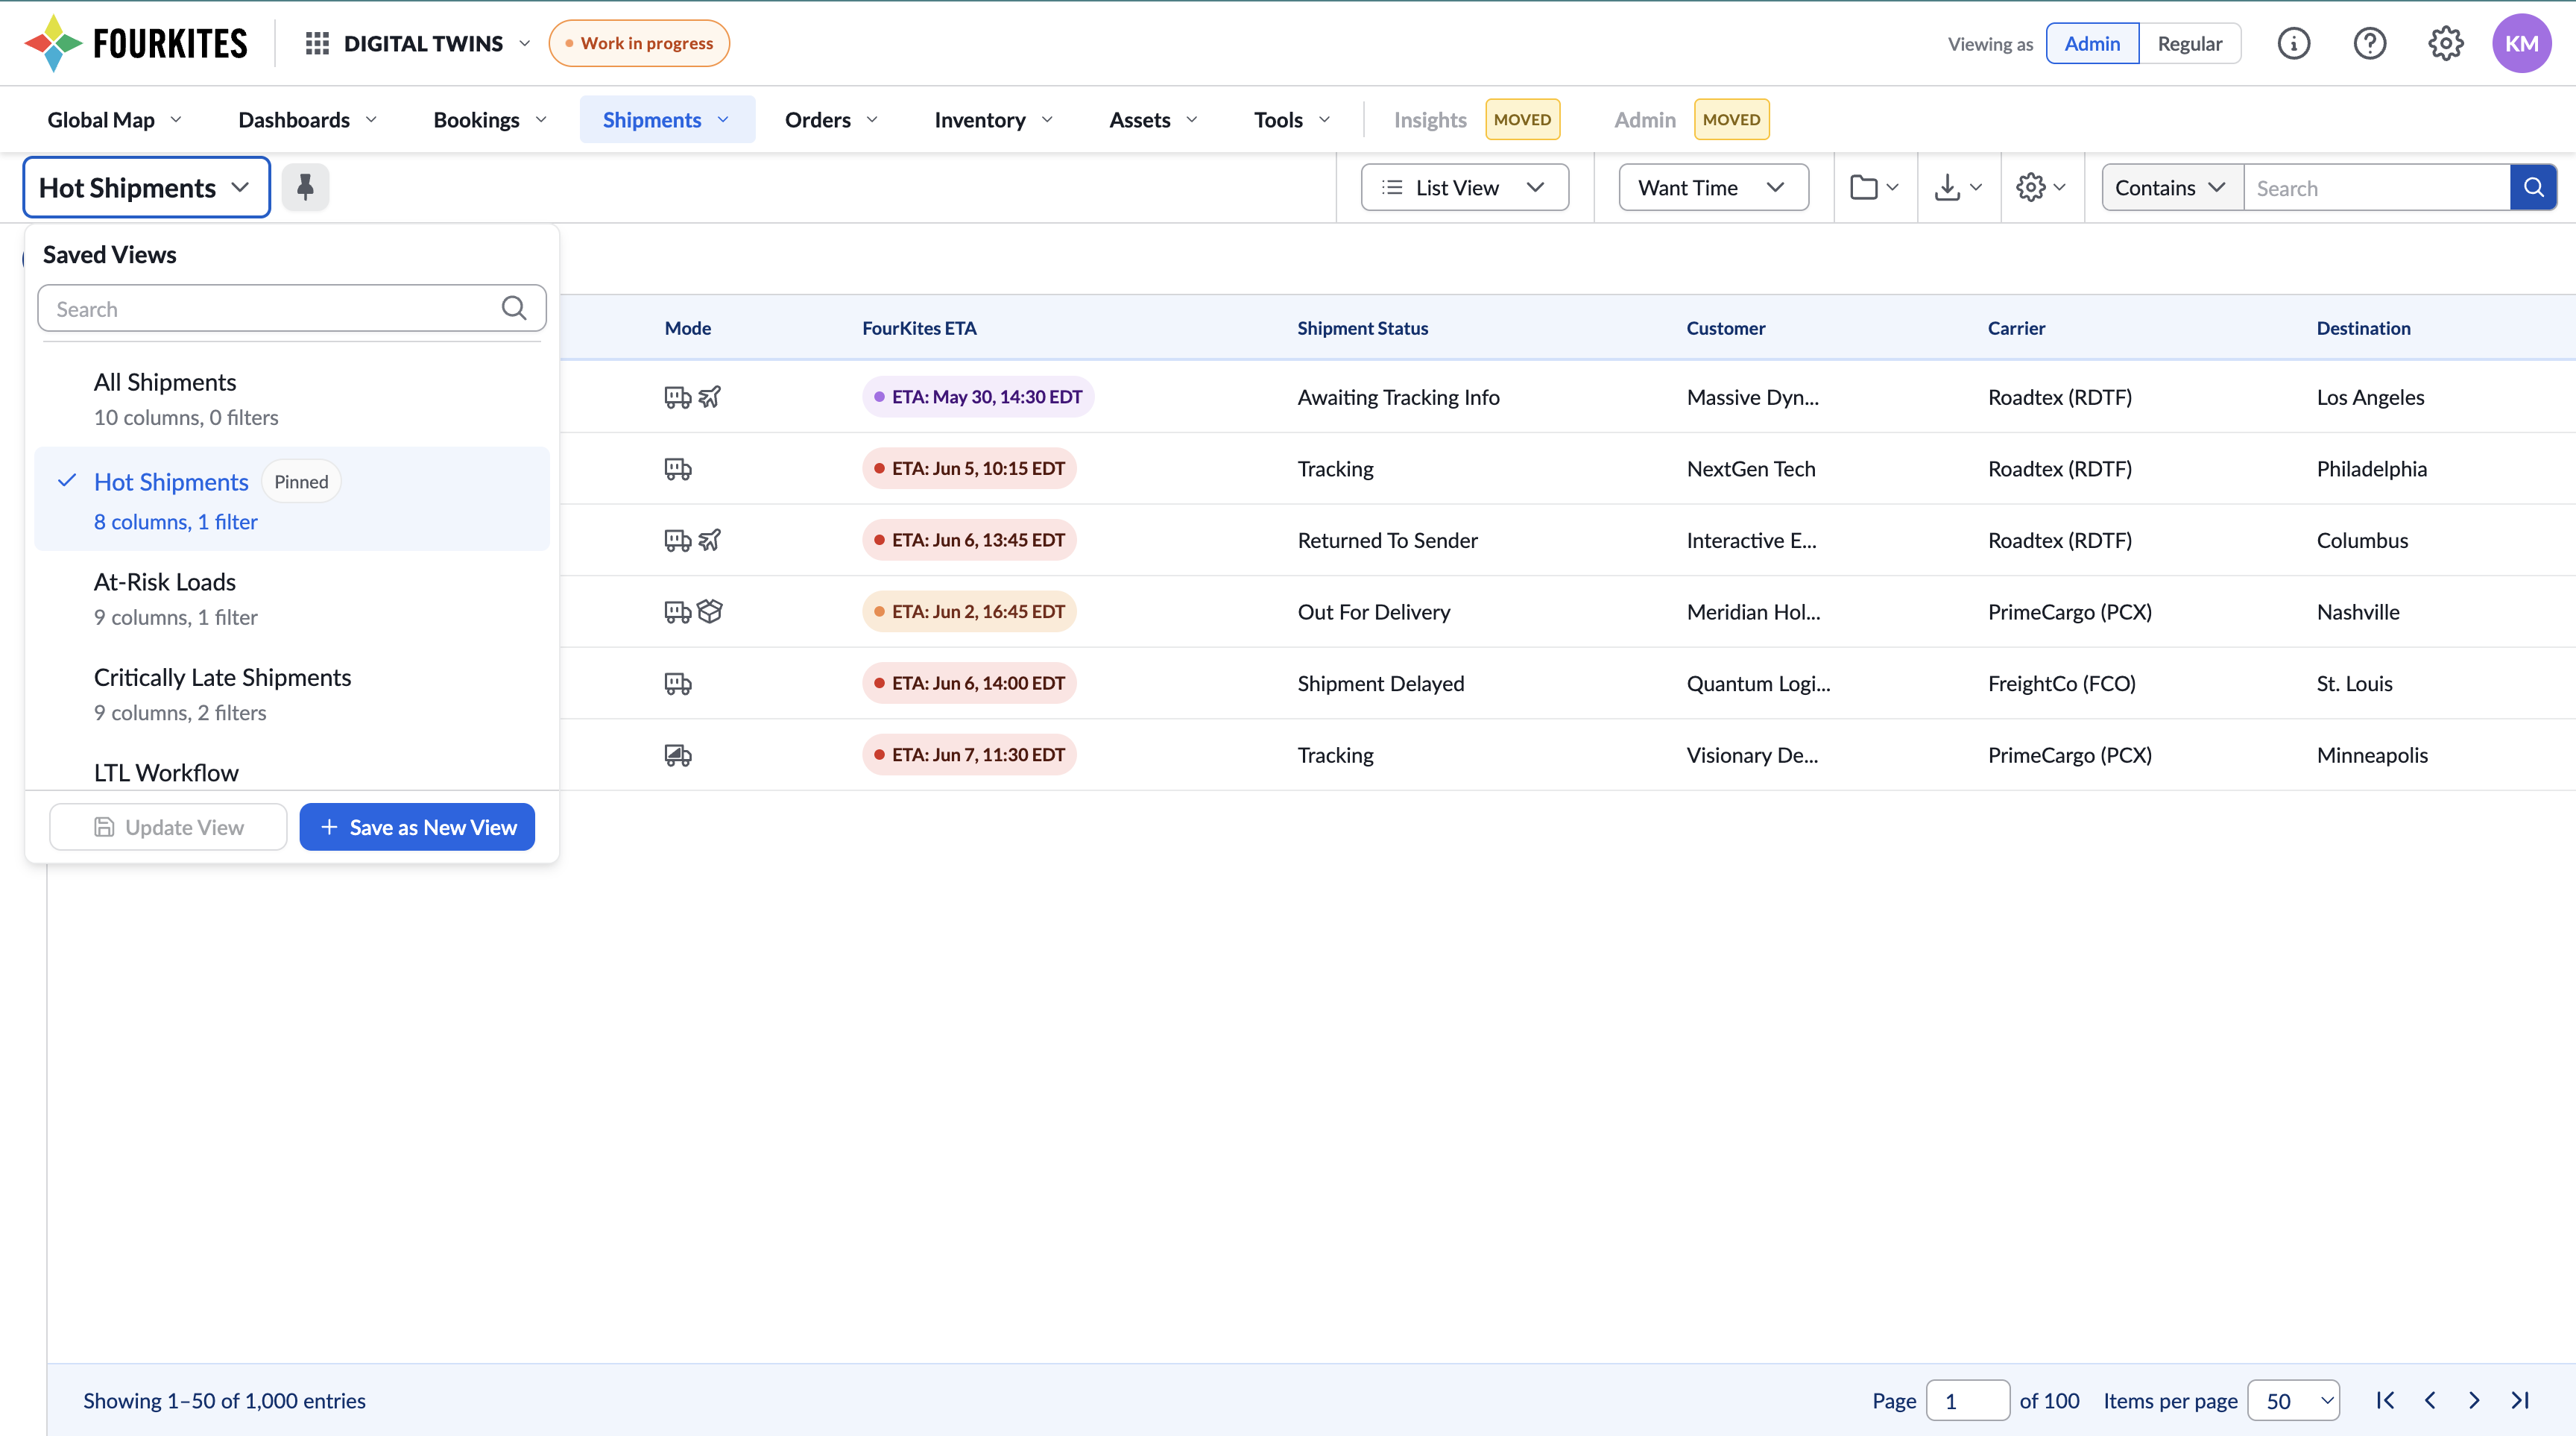Expand the Bookings menu
The width and height of the screenshot is (2576, 1436).
(x=490, y=120)
